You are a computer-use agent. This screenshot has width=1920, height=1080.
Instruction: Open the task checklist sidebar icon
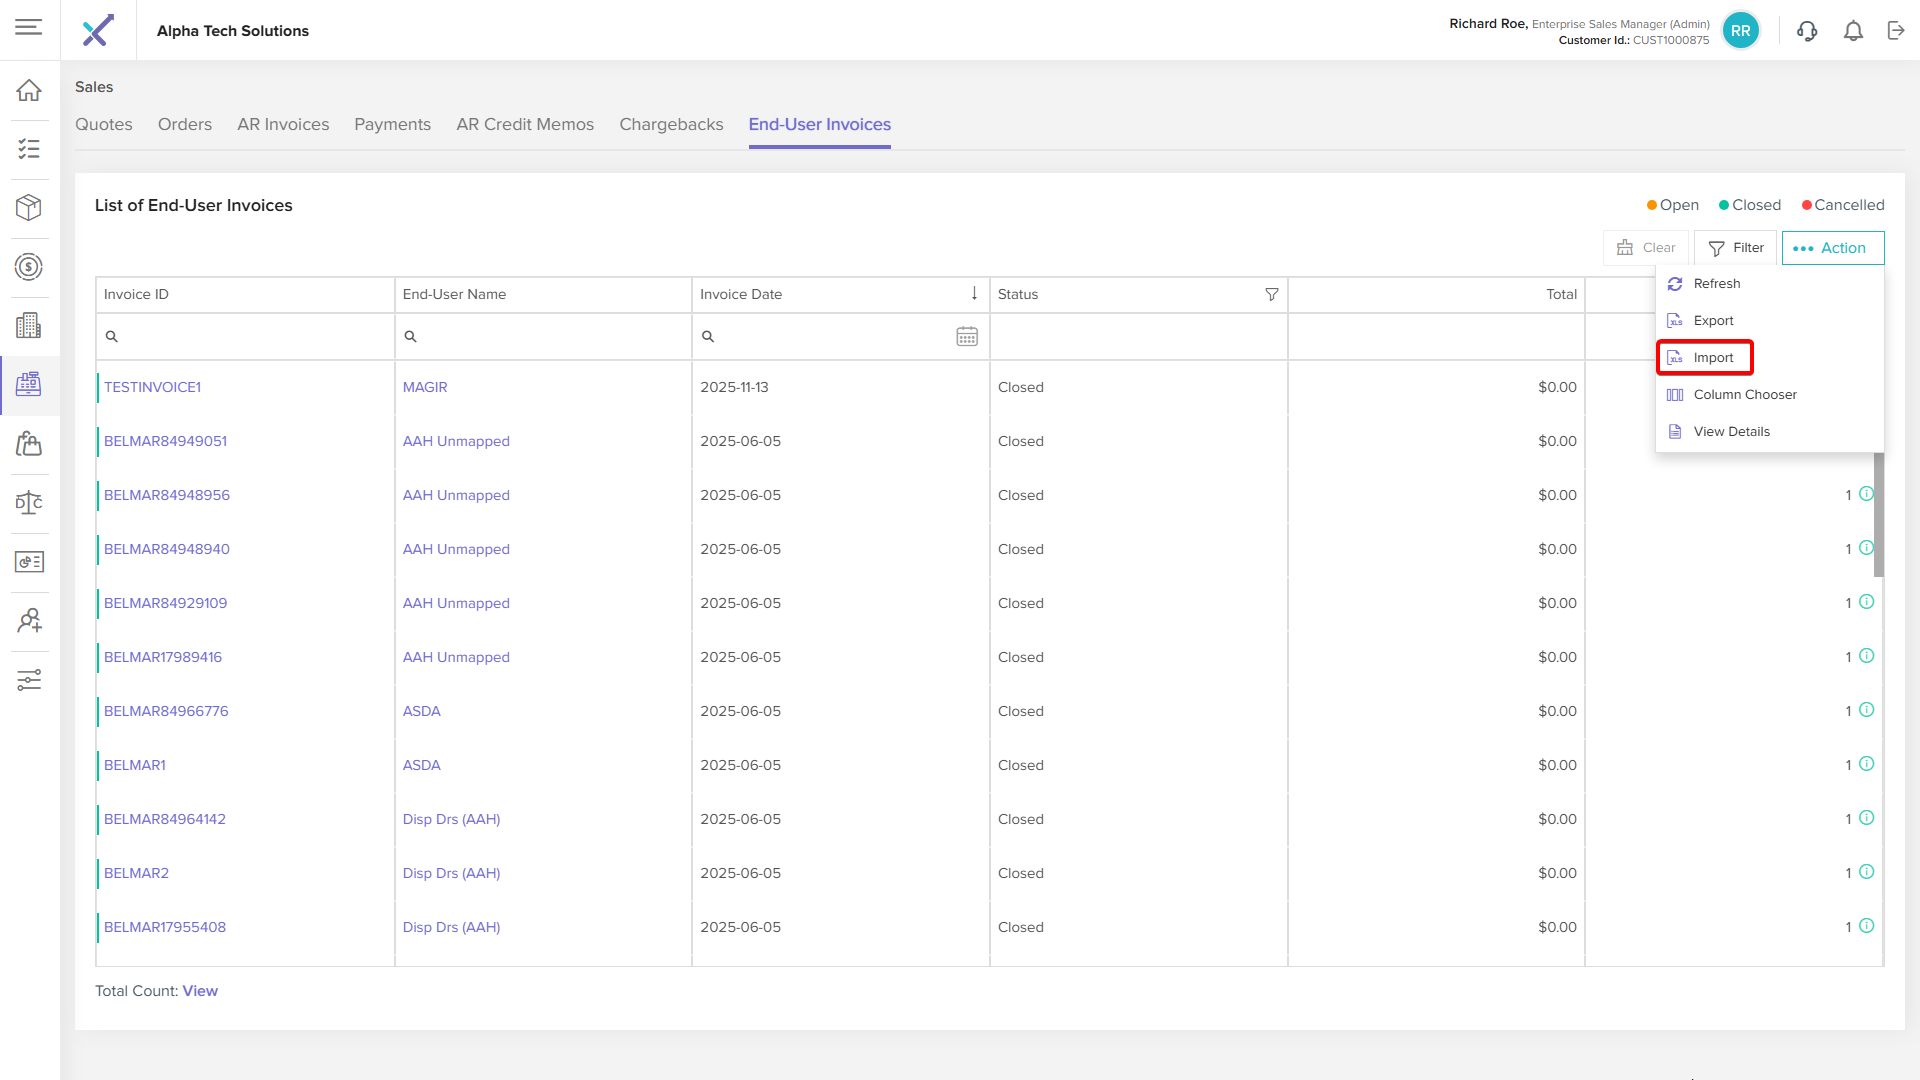29,149
